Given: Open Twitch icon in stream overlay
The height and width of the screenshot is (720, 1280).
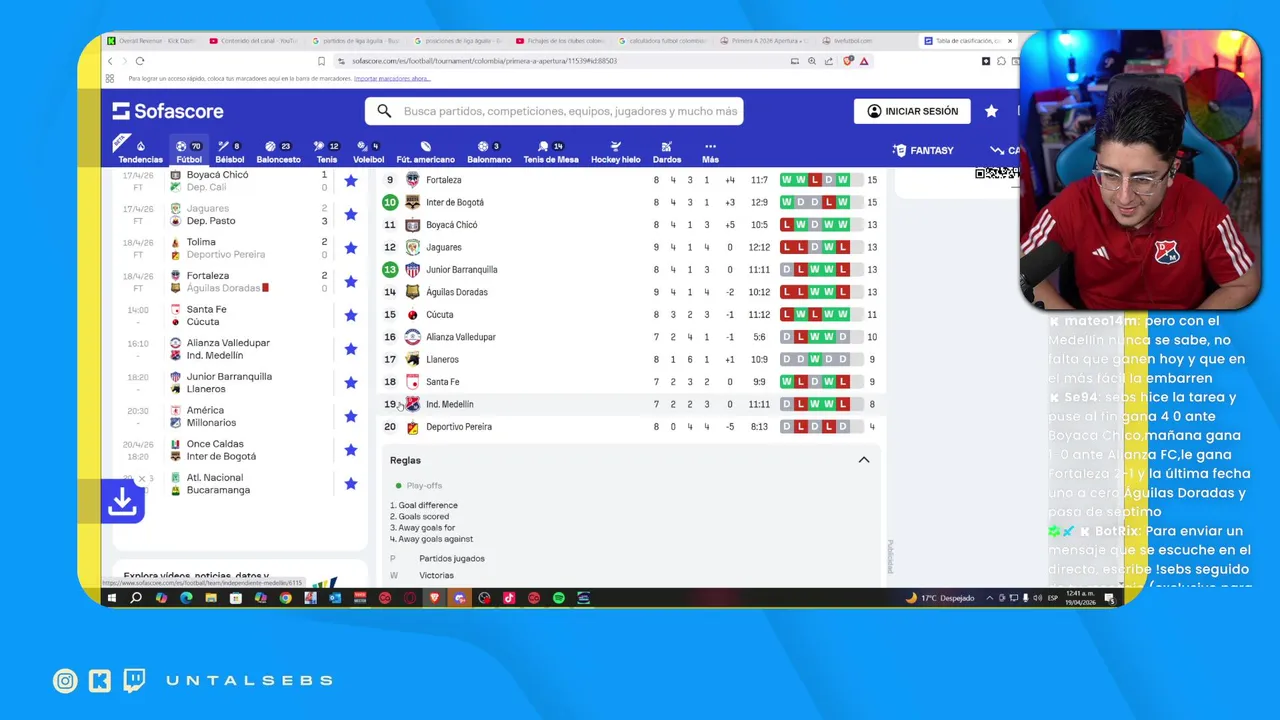Looking at the screenshot, I should [x=134, y=681].
